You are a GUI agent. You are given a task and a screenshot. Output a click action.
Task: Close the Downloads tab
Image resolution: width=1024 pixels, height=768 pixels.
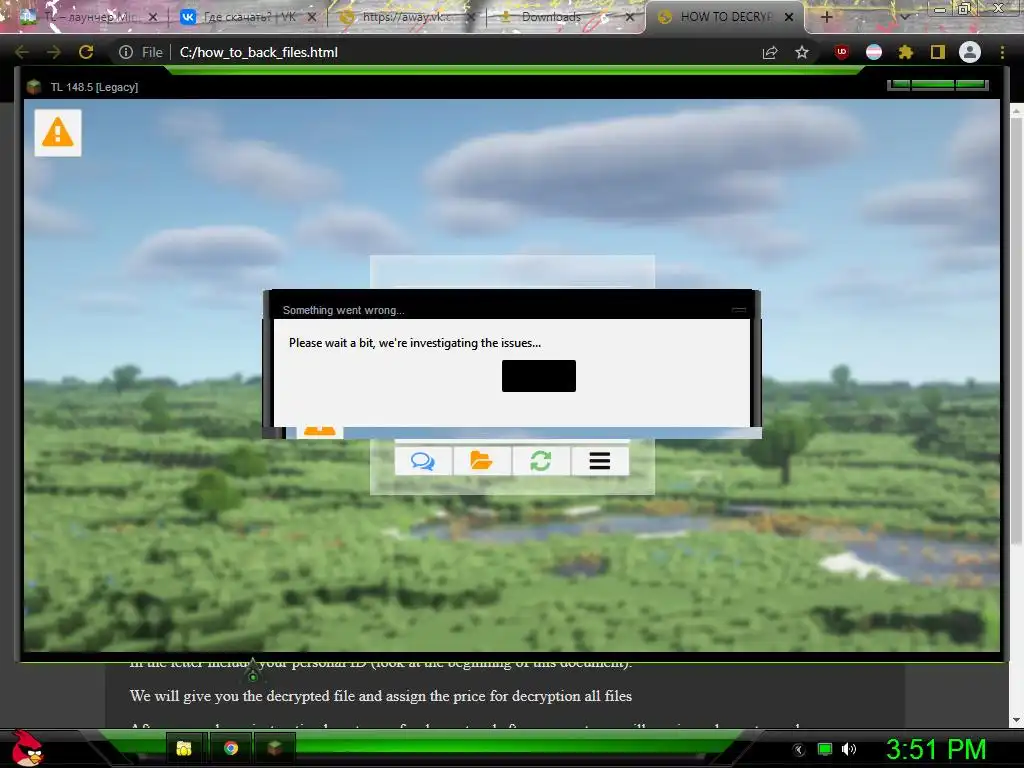click(x=630, y=17)
